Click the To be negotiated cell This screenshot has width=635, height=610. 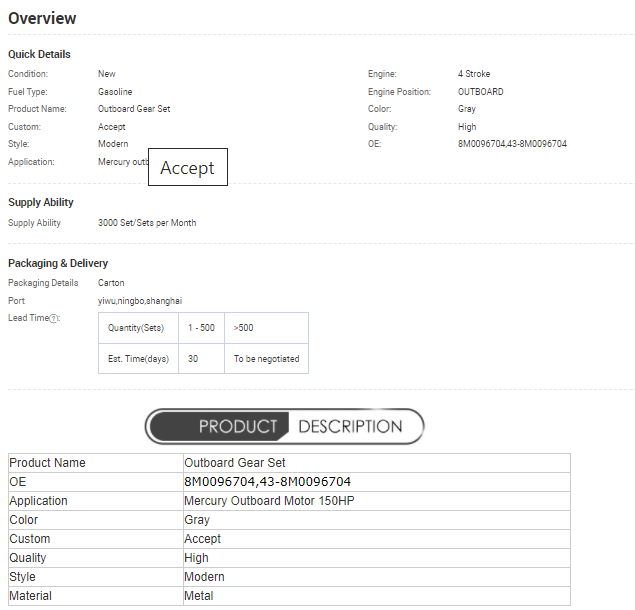[x=266, y=358]
